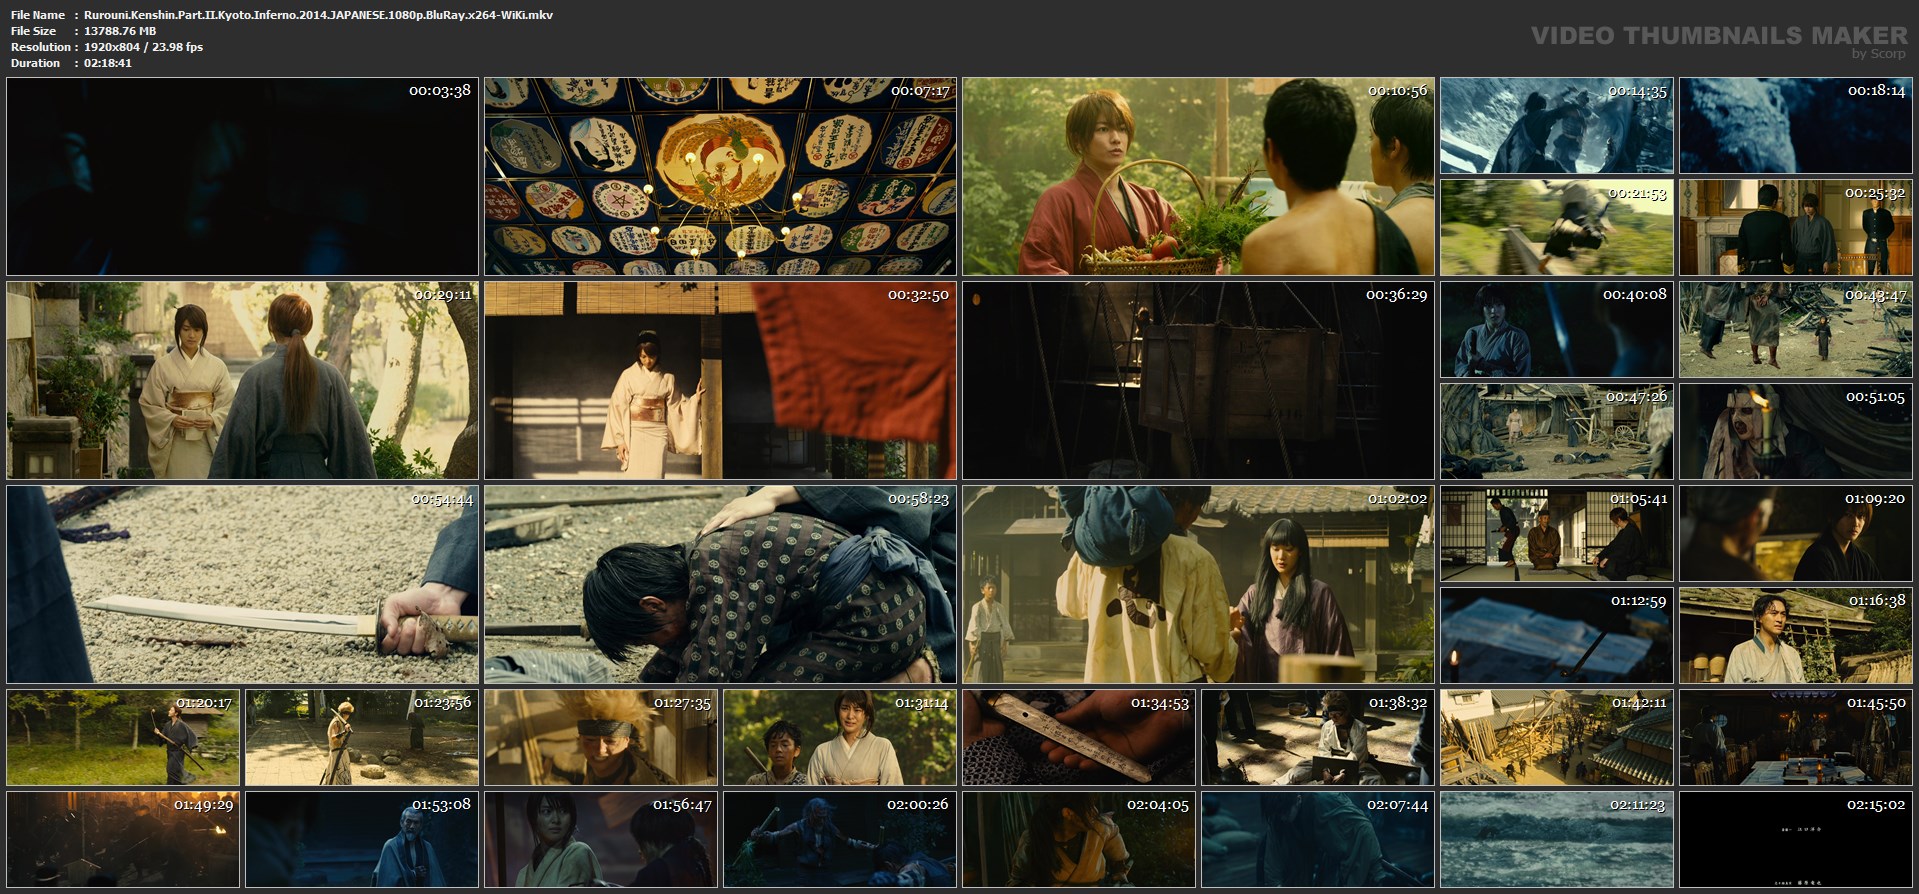
Task: Open the thumbnail stamped 01:12:59
Action: tap(1556, 636)
